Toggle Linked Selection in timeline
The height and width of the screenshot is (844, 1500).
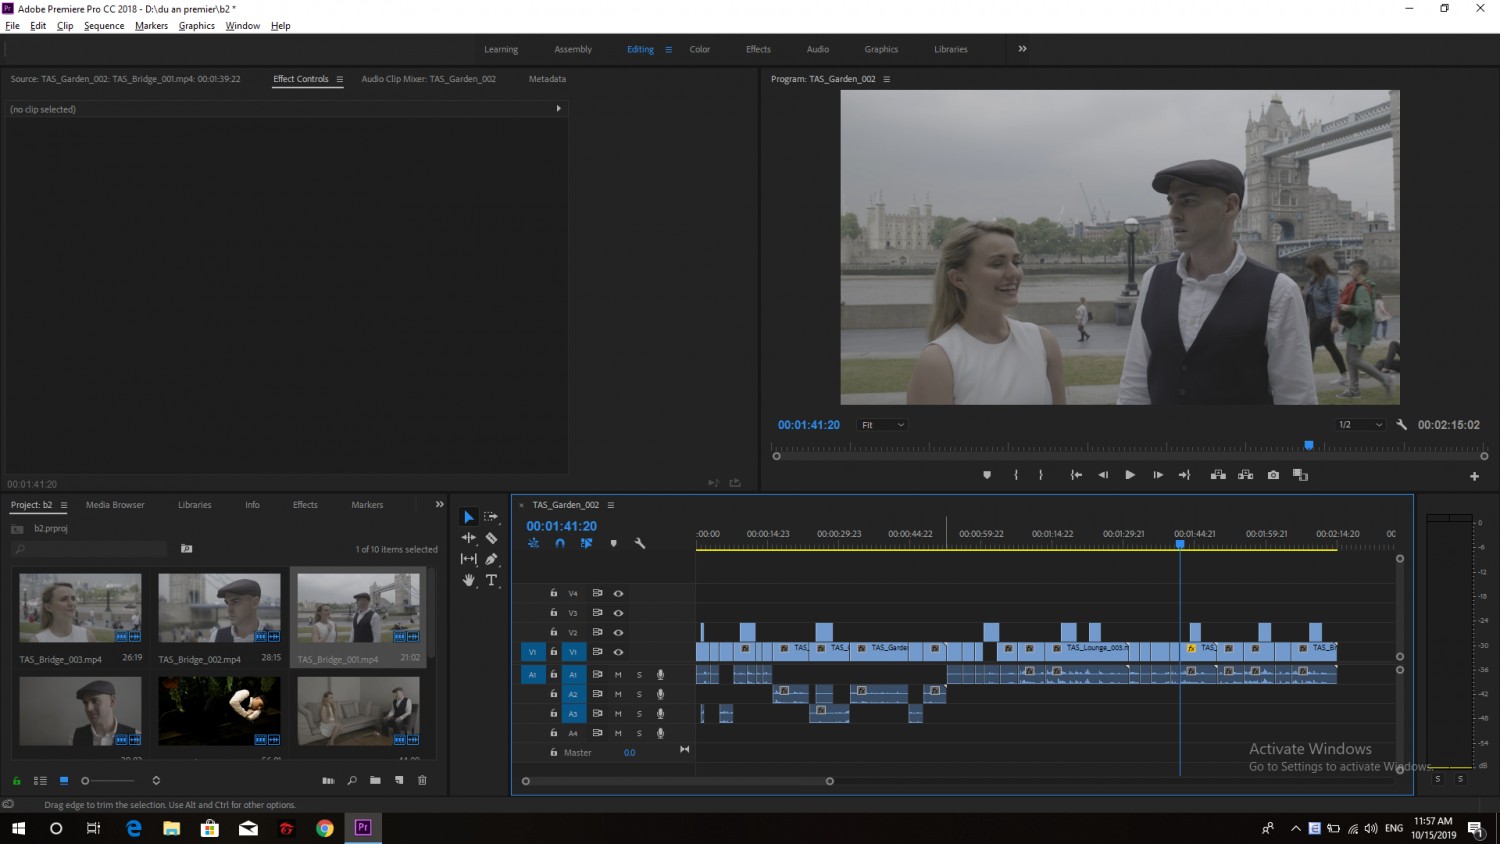click(x=586, y=543)
